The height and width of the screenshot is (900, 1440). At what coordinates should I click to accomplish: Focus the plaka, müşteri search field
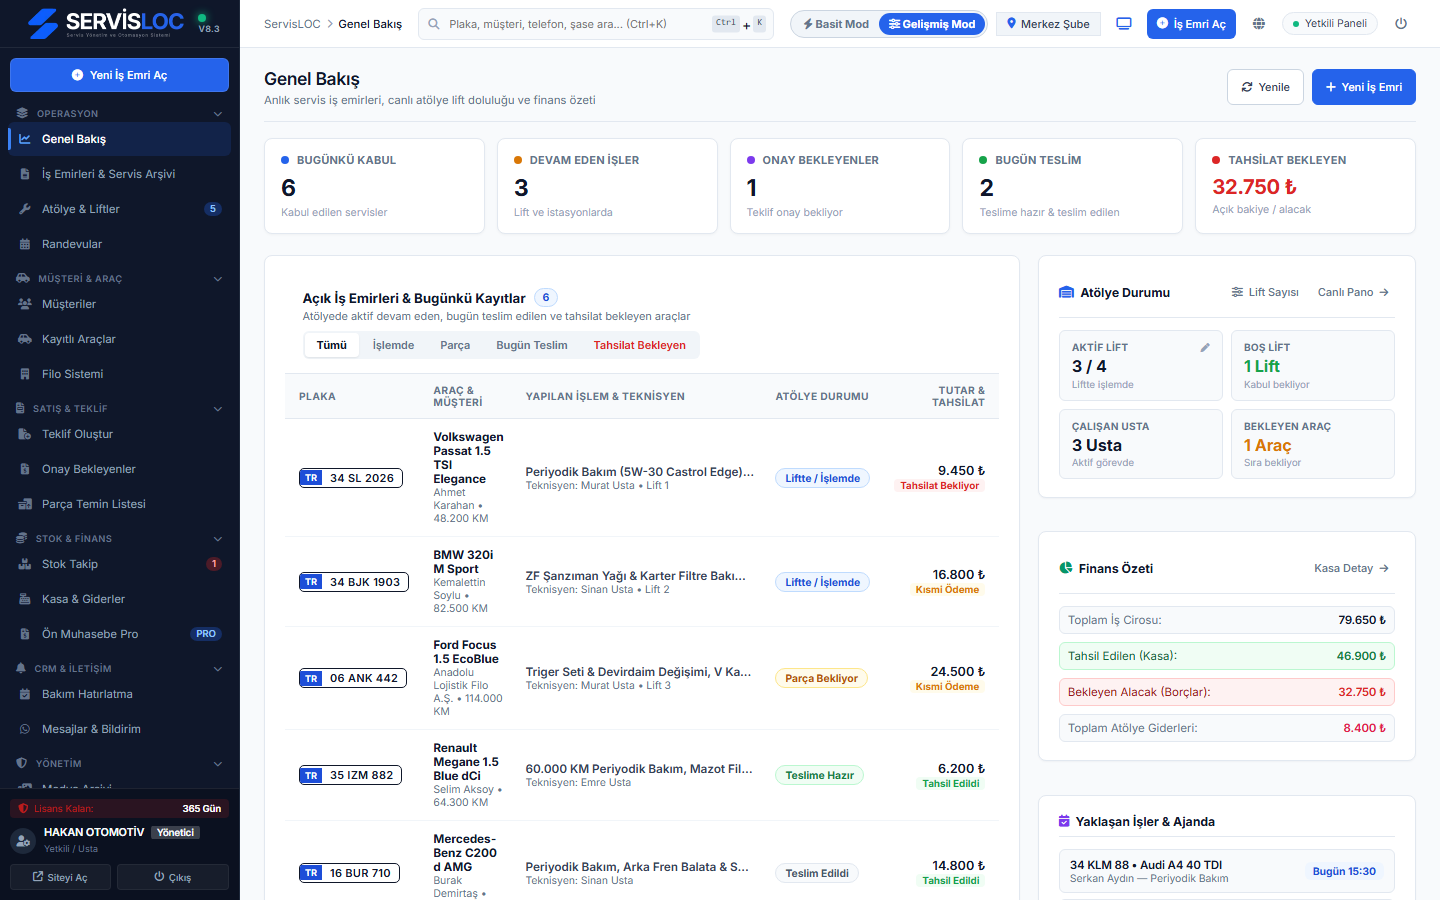click(596, 24)
